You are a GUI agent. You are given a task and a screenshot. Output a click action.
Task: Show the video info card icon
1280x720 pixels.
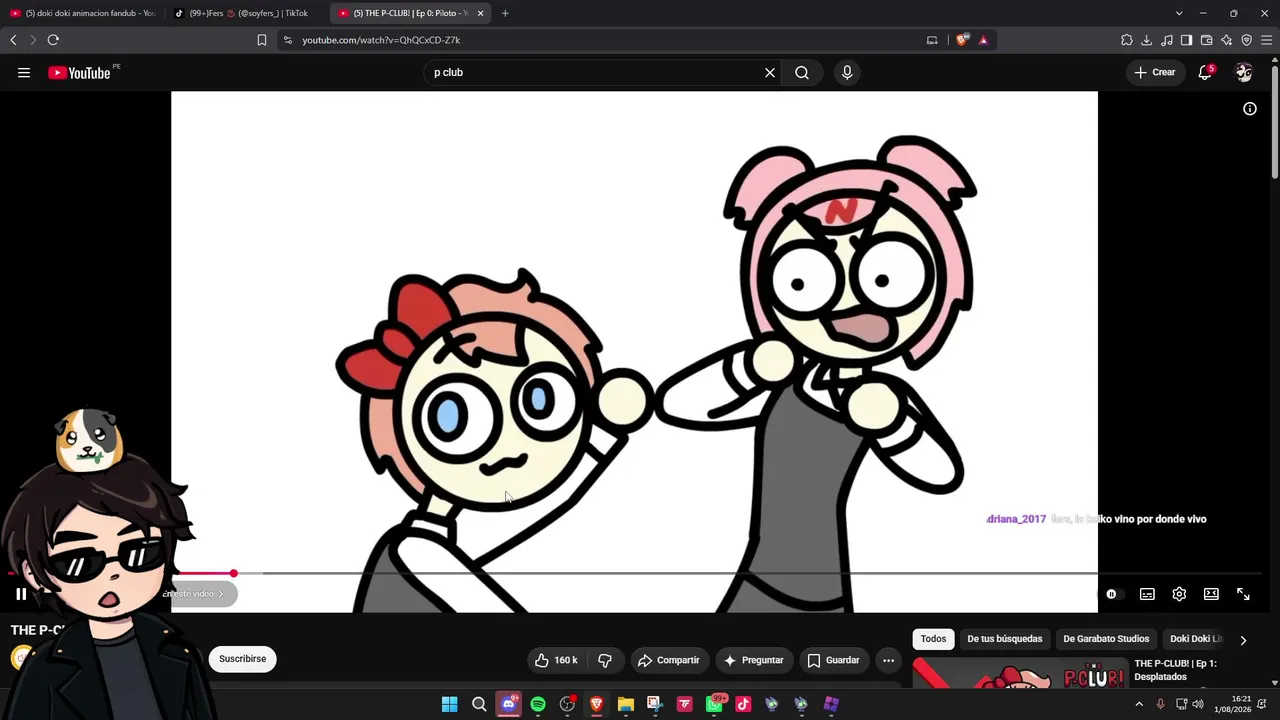[x=1250, y=108]
